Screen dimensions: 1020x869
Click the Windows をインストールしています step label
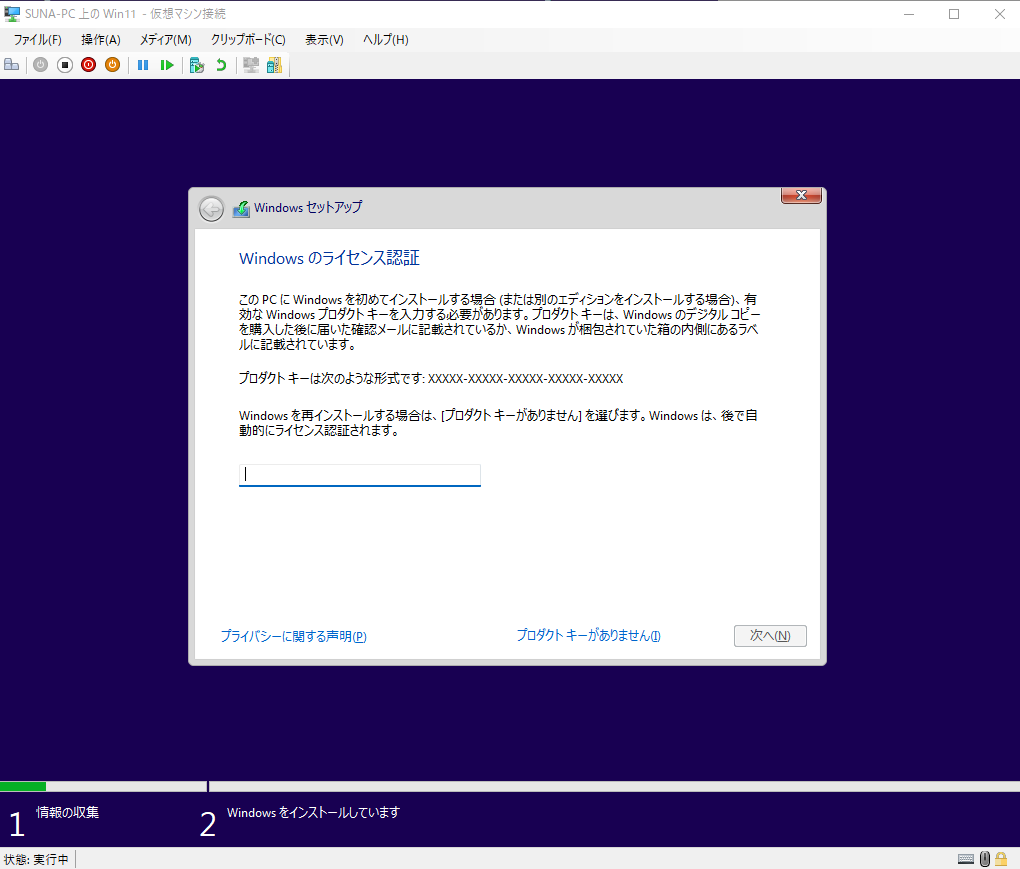click(x=314, y=812)
